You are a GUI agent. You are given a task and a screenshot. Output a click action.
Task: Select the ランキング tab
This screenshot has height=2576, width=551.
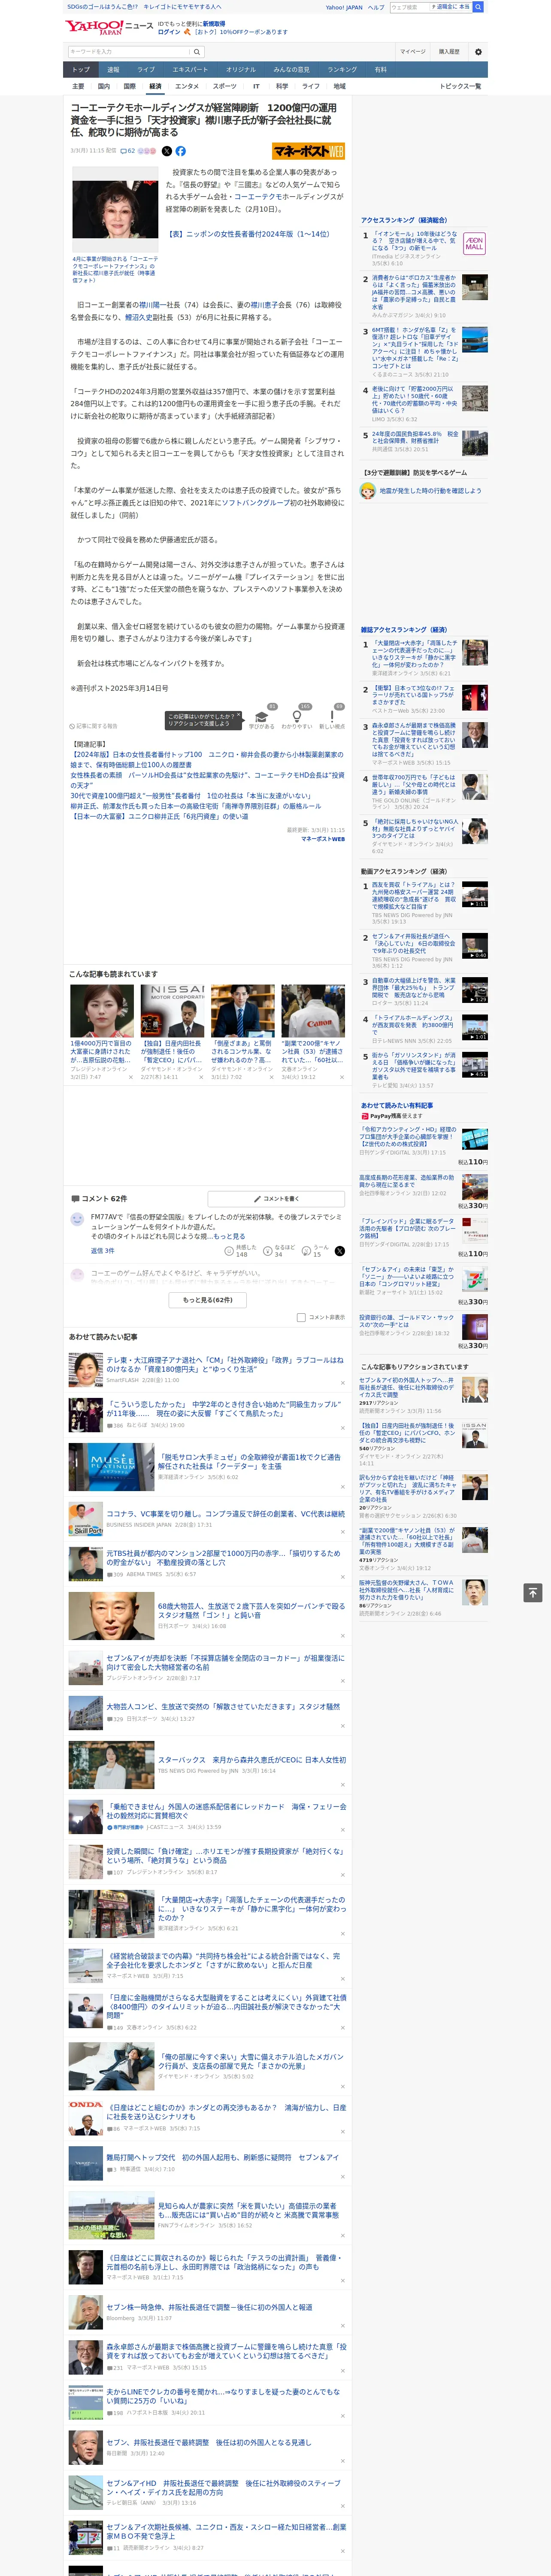[342, 70]
